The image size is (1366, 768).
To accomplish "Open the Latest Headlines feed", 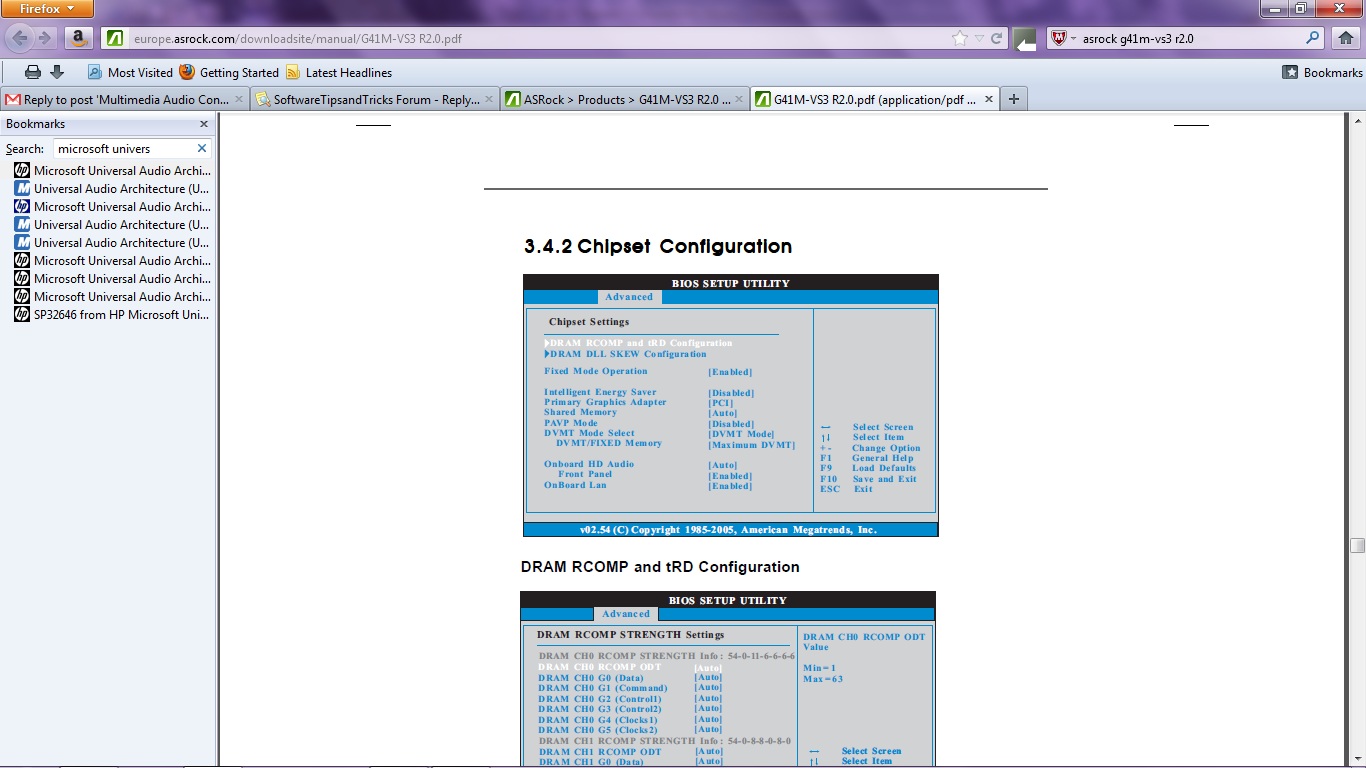I will (338, 72).
